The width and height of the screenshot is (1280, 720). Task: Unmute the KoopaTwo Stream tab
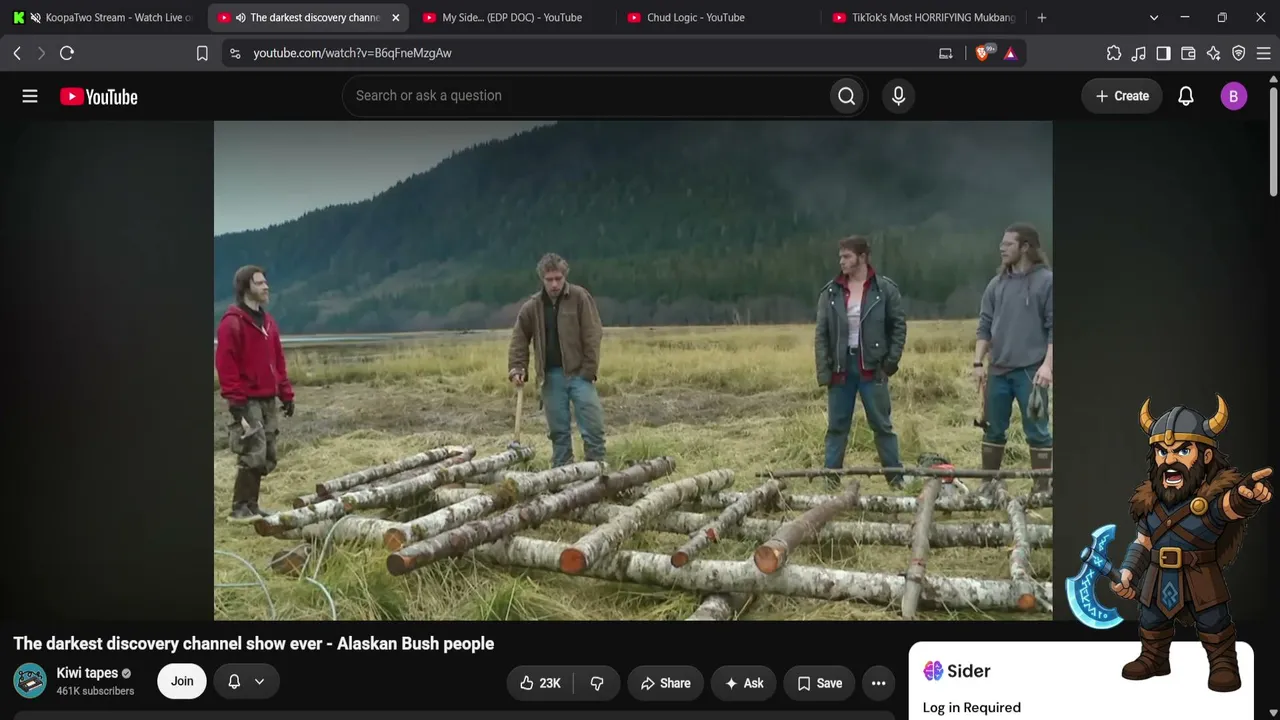click(x=36, y=18)
